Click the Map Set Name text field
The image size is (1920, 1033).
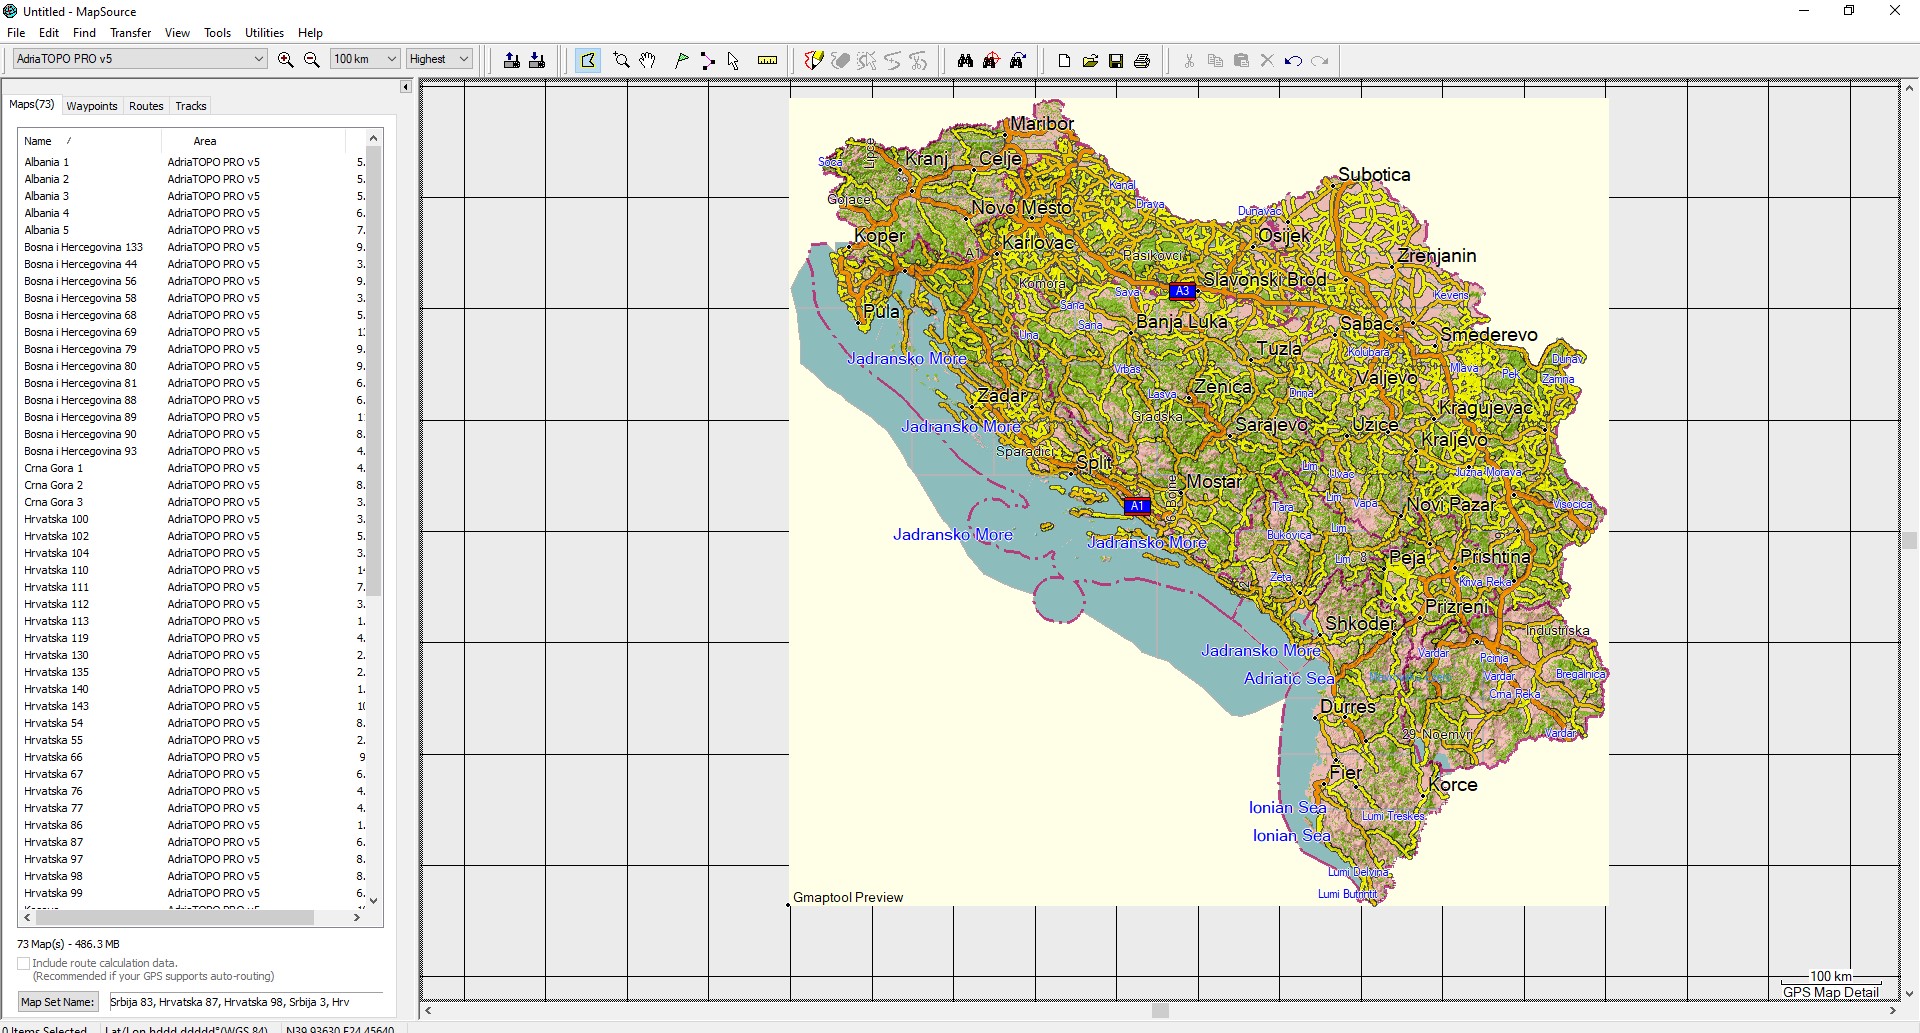pyautogui.click(x=245, y=1002)
